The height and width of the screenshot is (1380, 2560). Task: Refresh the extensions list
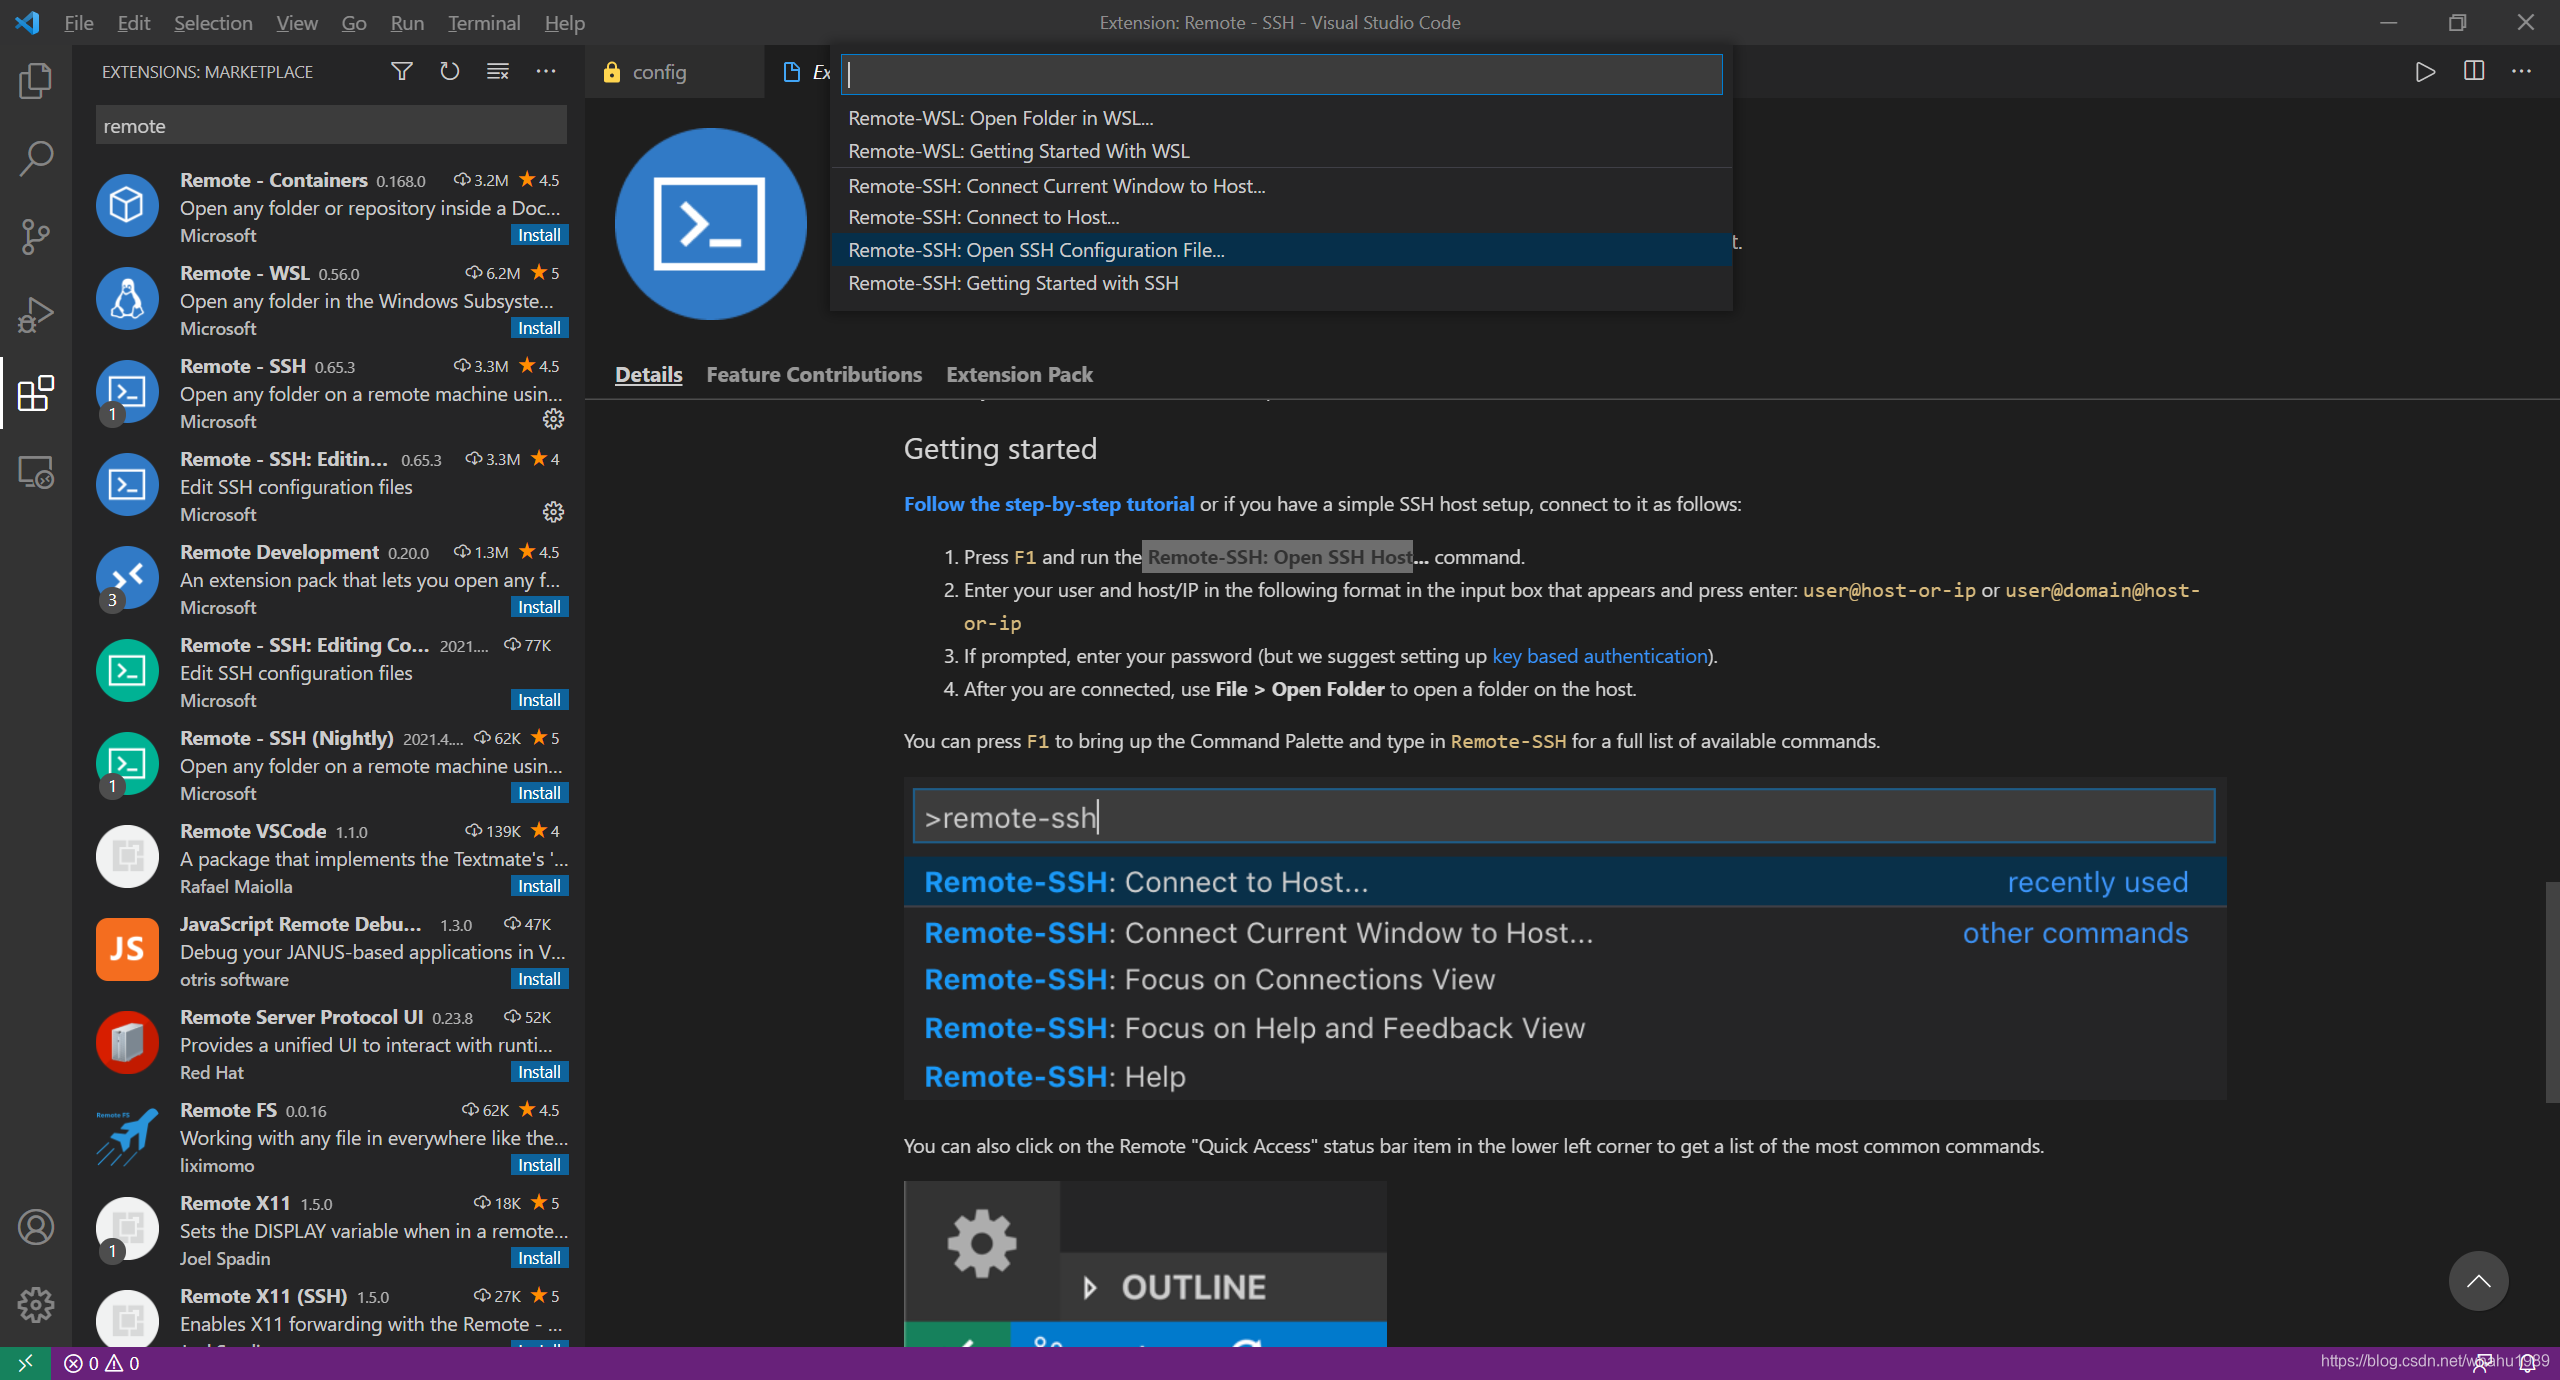tap(449, 72)
